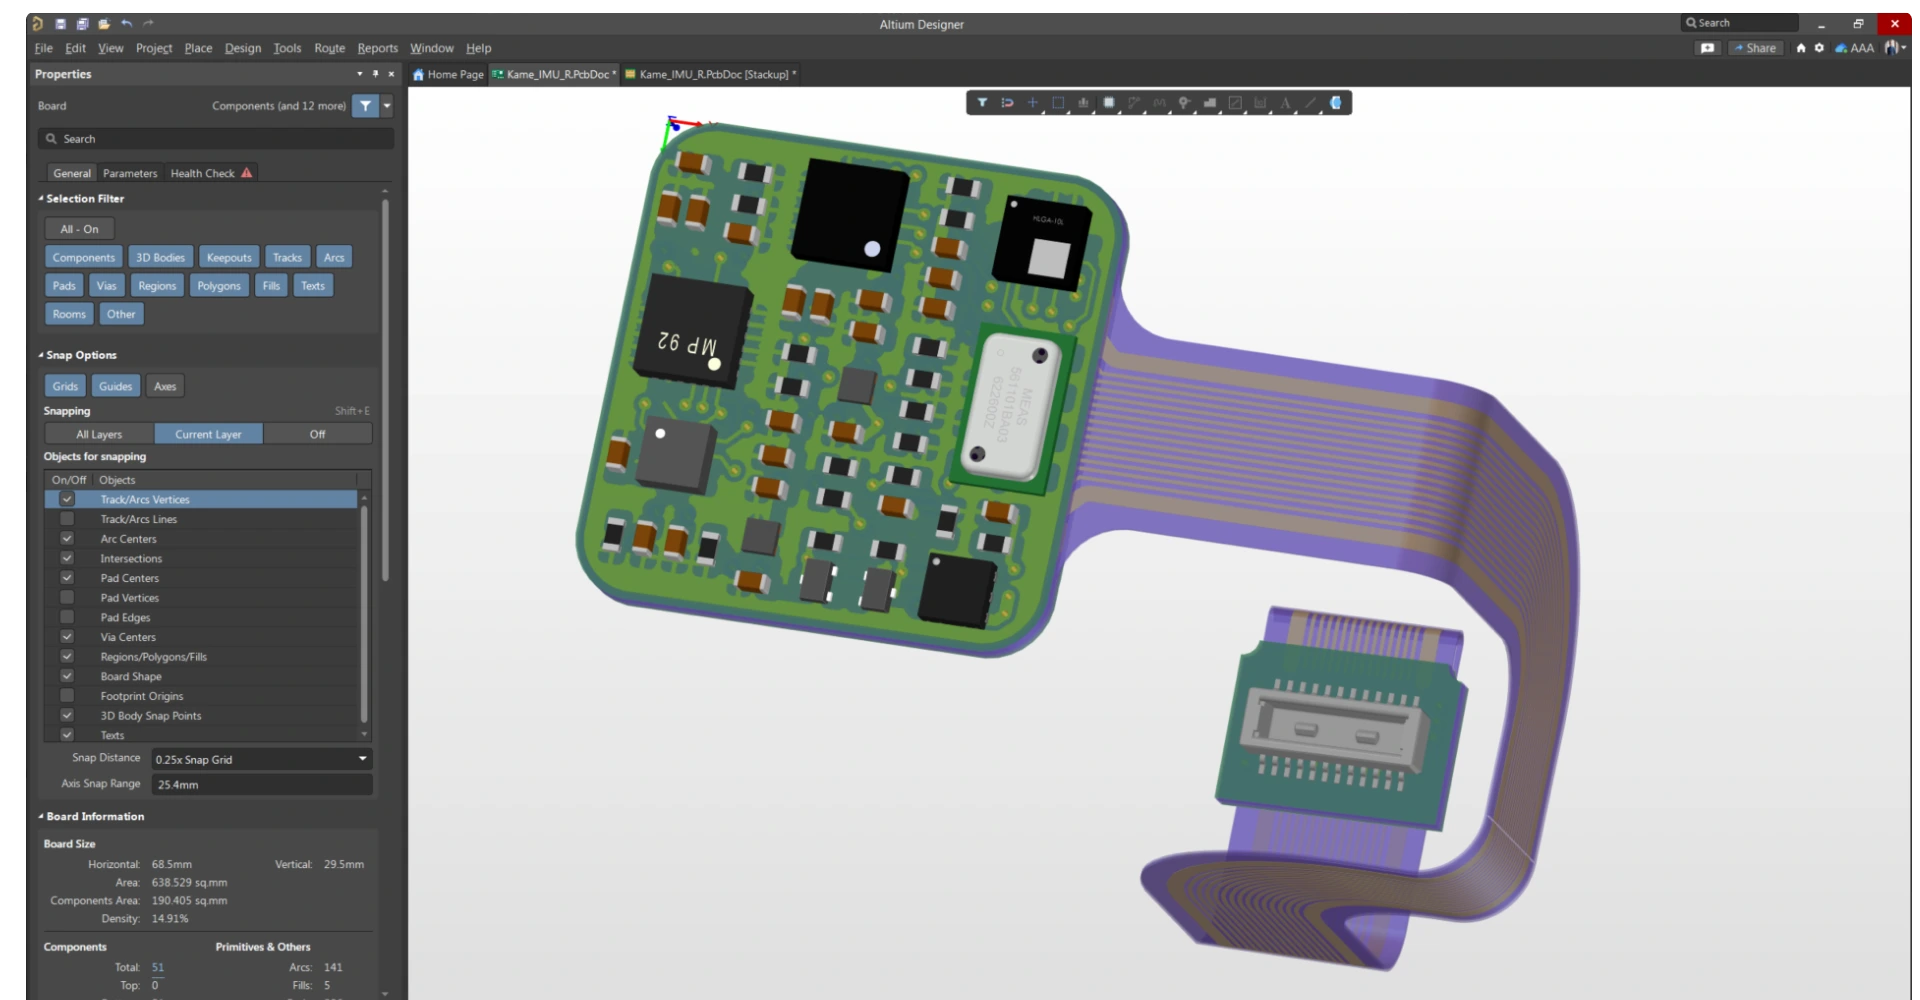Select the place pad/via icon in Active Bar
Screen dimensions: 1920x1000
click(x=1184, y=103)
